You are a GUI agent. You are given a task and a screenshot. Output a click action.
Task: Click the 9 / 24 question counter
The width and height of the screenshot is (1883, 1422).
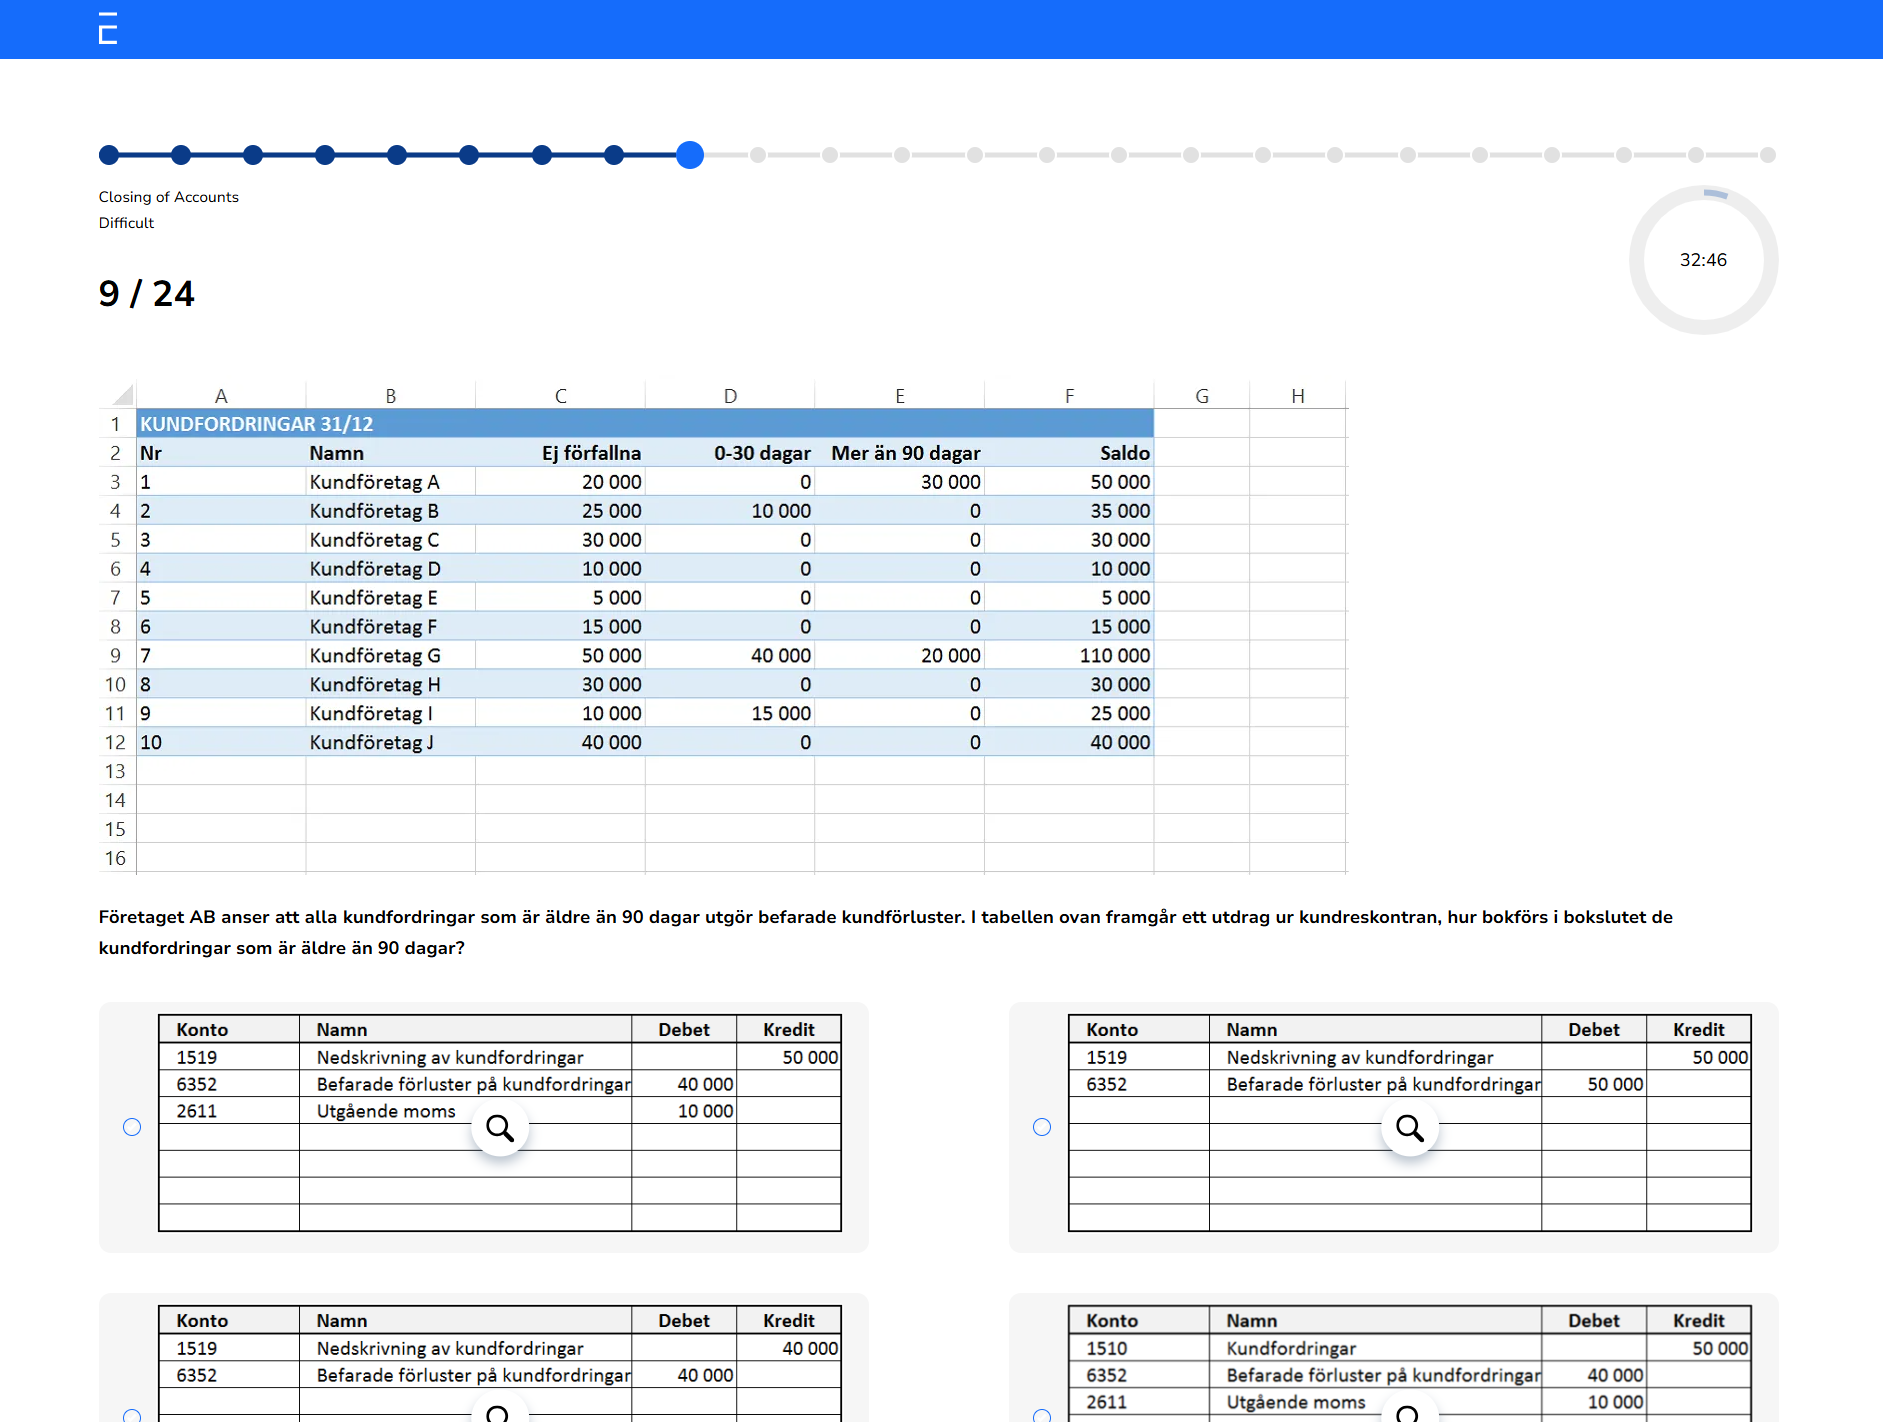tap(146, 294)
